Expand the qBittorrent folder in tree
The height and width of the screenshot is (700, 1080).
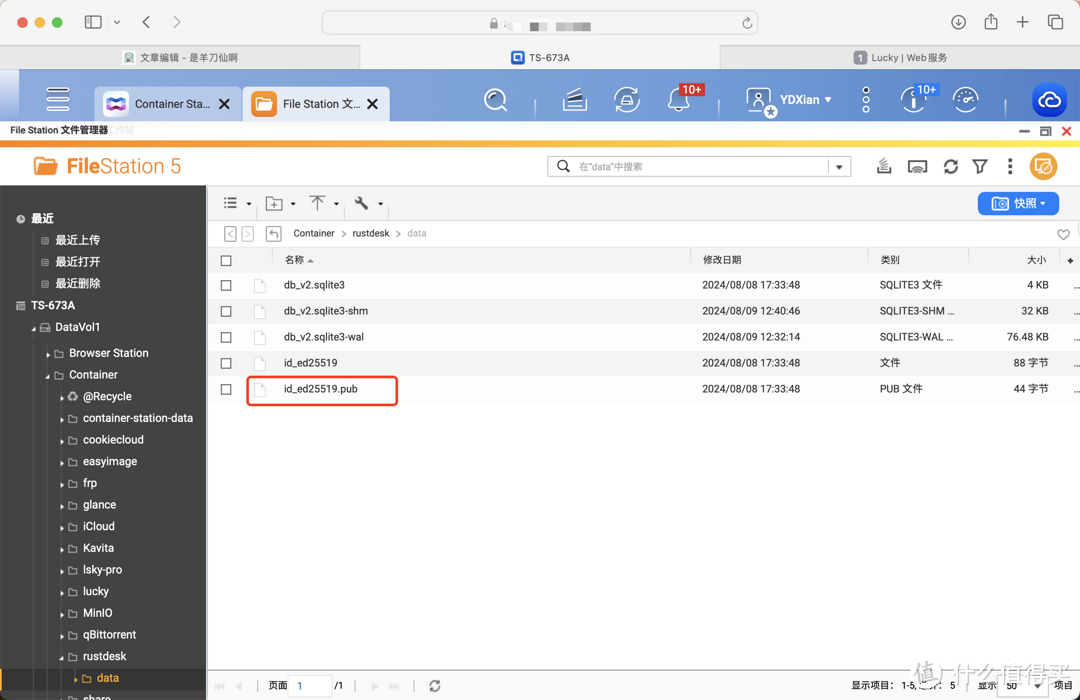[x=62, y=636]
